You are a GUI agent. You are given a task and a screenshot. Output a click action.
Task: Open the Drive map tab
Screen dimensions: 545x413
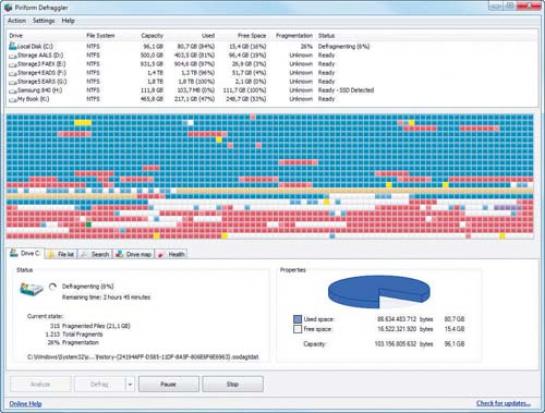tap(134, 254)
